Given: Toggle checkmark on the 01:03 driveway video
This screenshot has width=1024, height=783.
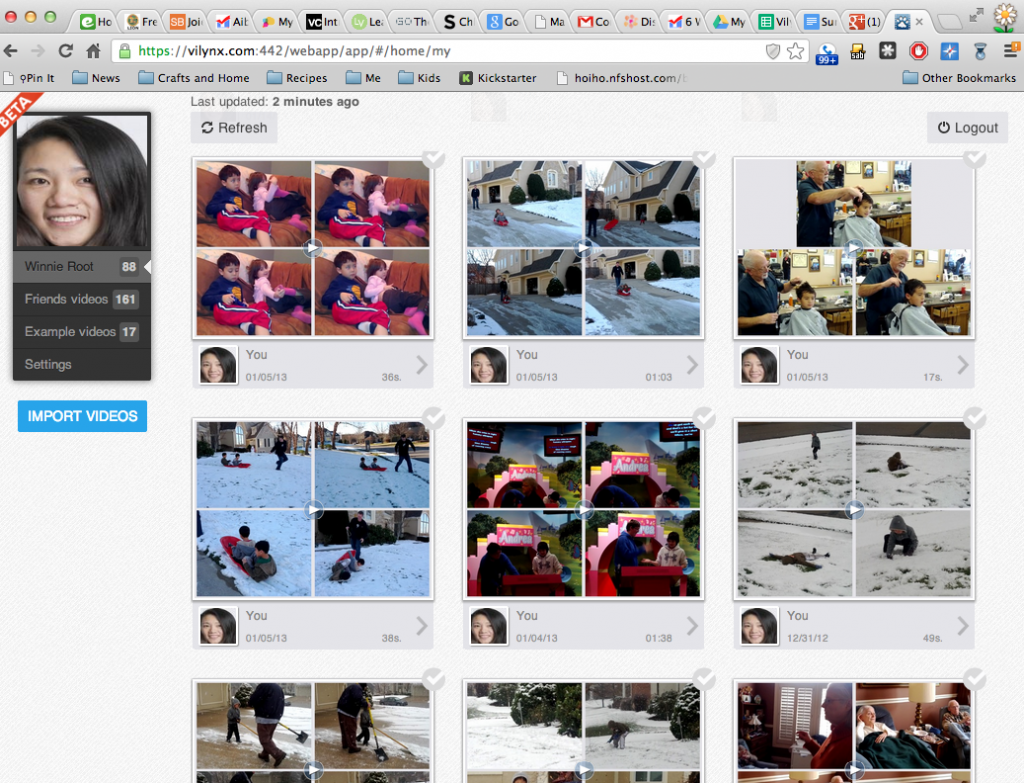Looking at the screenshot, I should [x=704, y=157].
